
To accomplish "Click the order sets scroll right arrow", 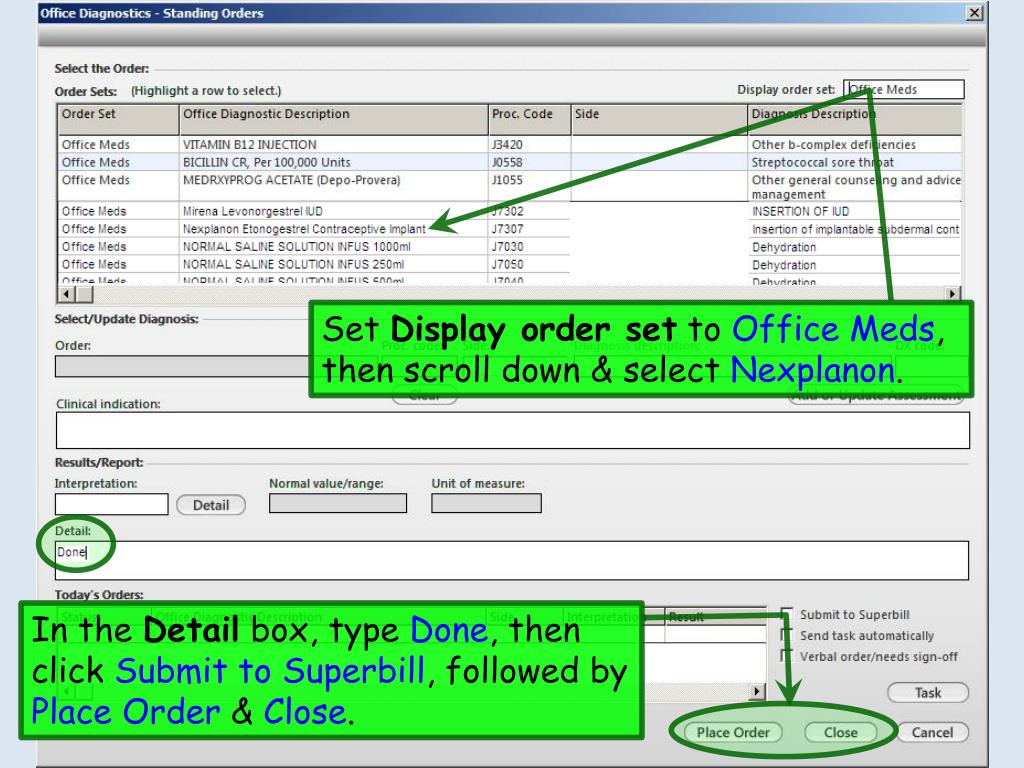I will 953,294.
